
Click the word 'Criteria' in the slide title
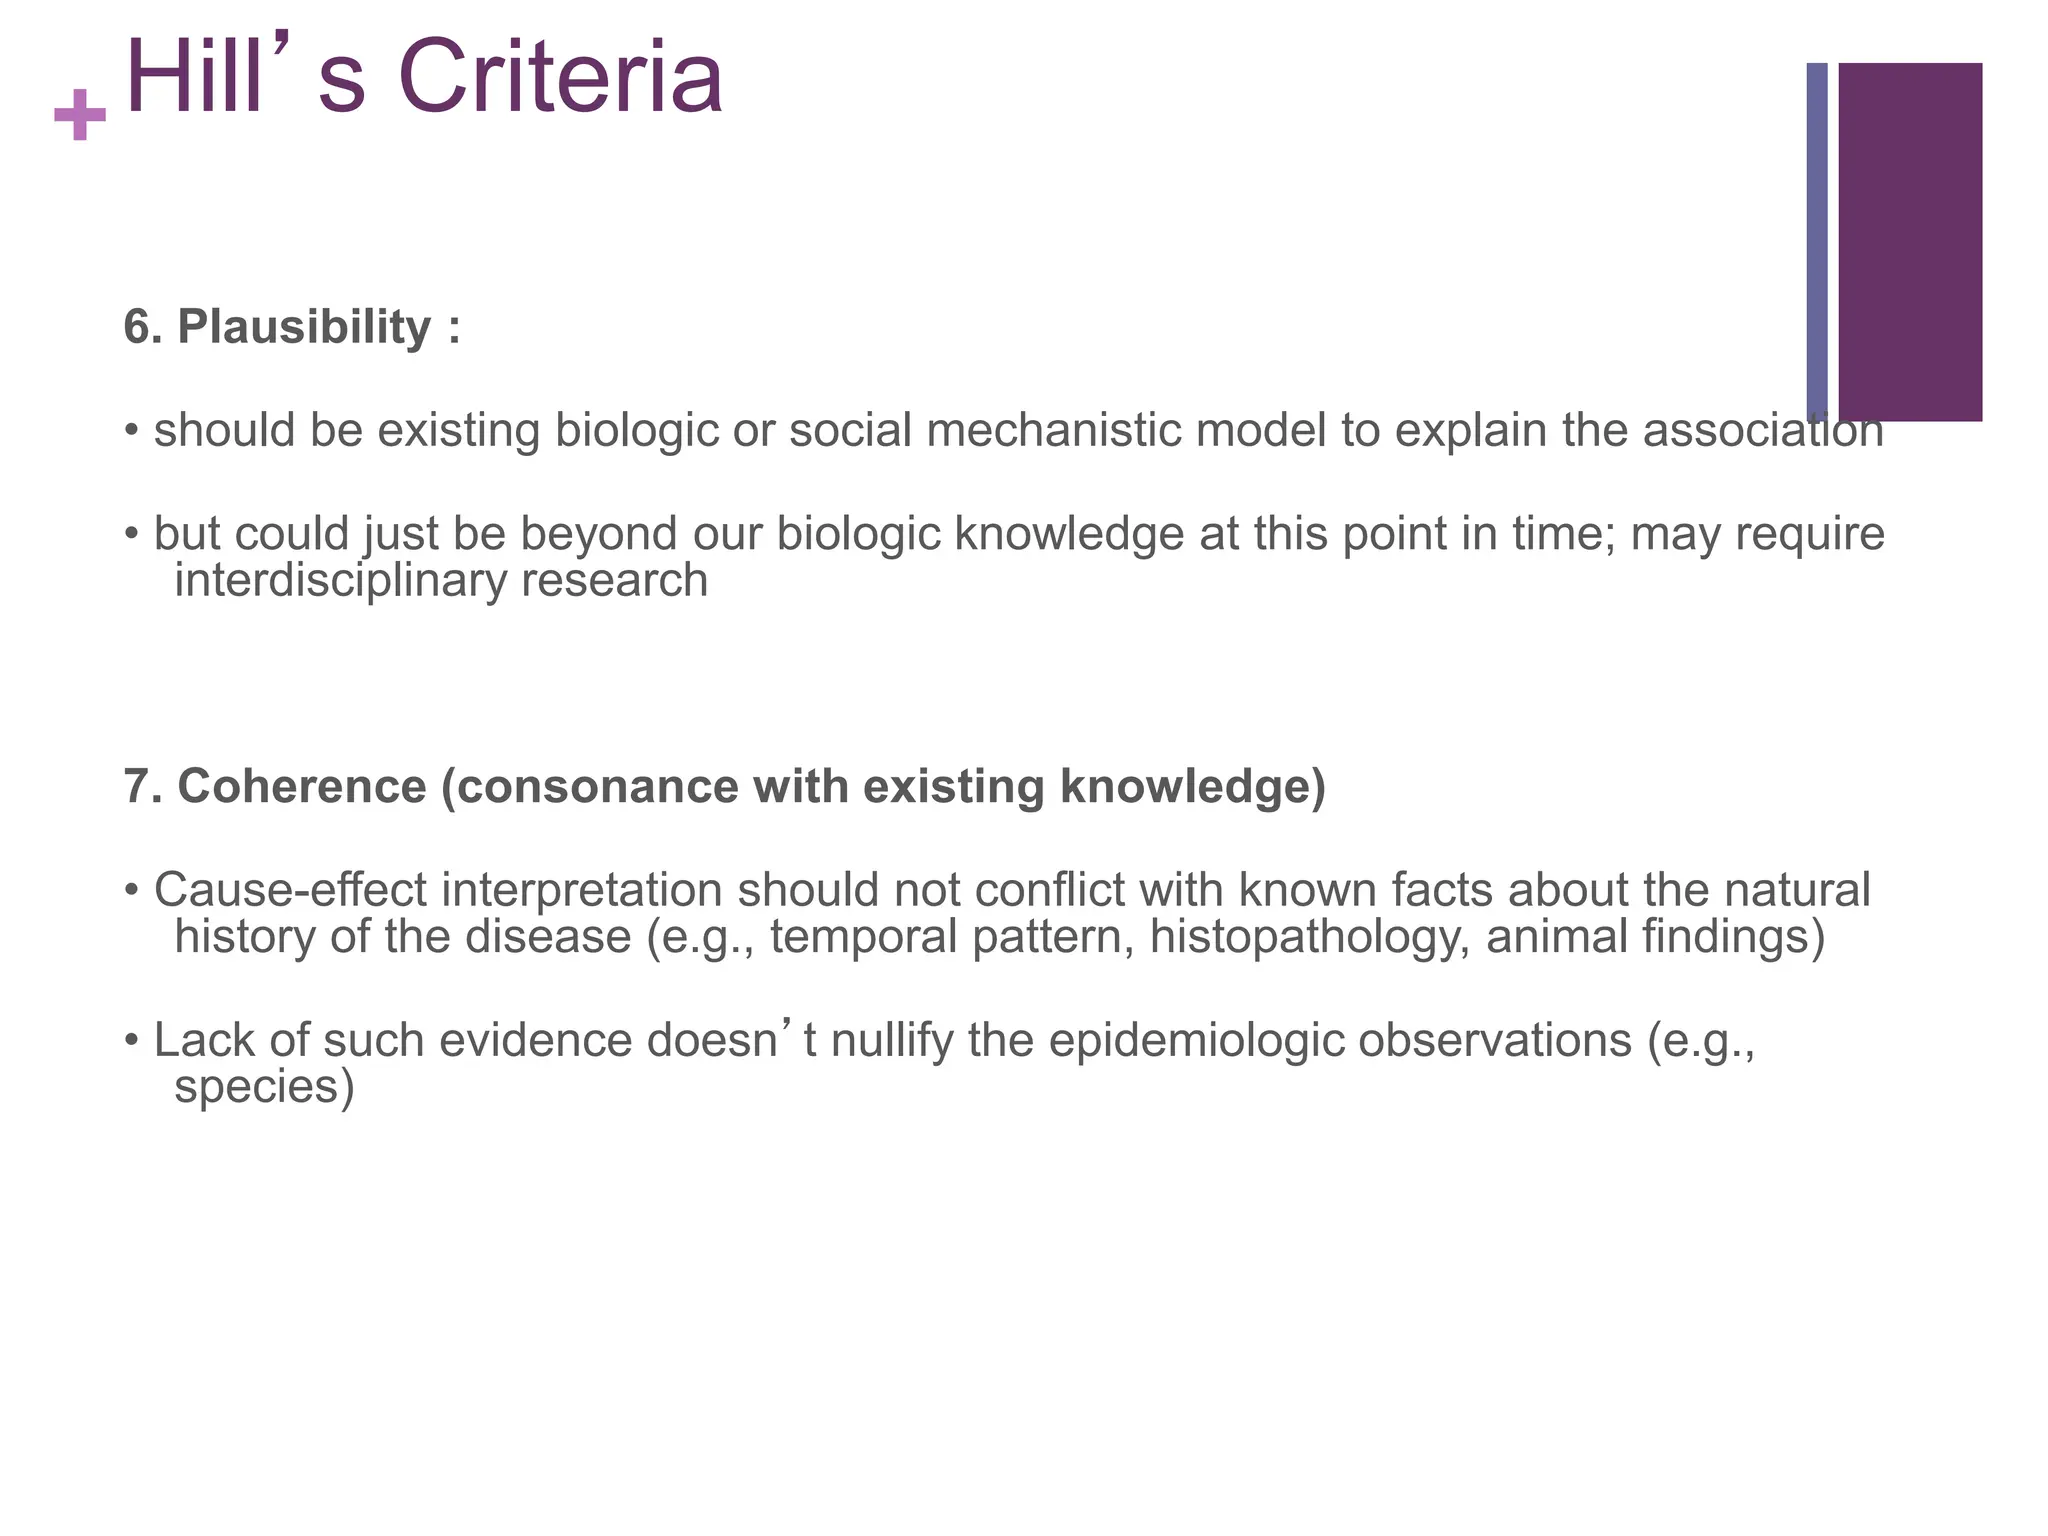click(x=560, y=78)
